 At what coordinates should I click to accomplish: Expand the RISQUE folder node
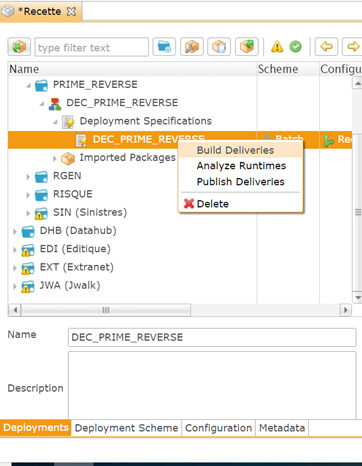pos(28,195)
